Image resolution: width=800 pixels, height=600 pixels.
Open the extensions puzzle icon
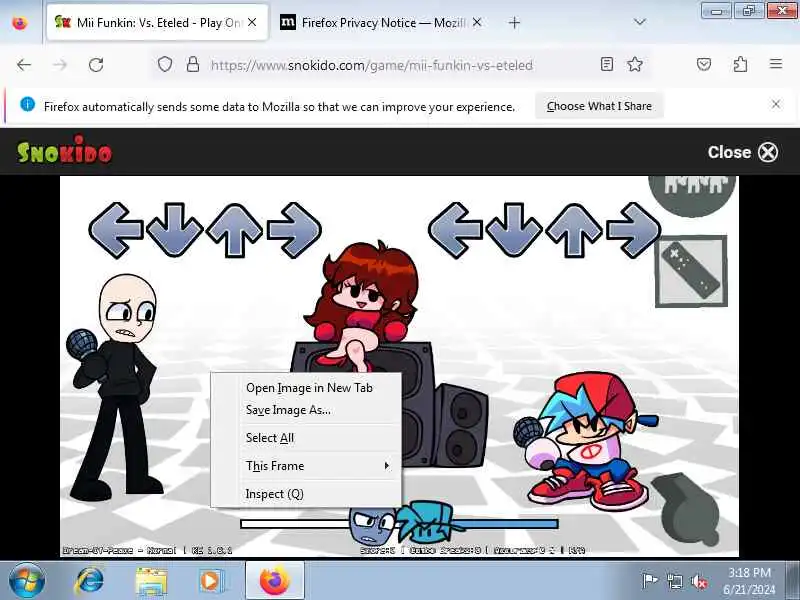point(740,64)
